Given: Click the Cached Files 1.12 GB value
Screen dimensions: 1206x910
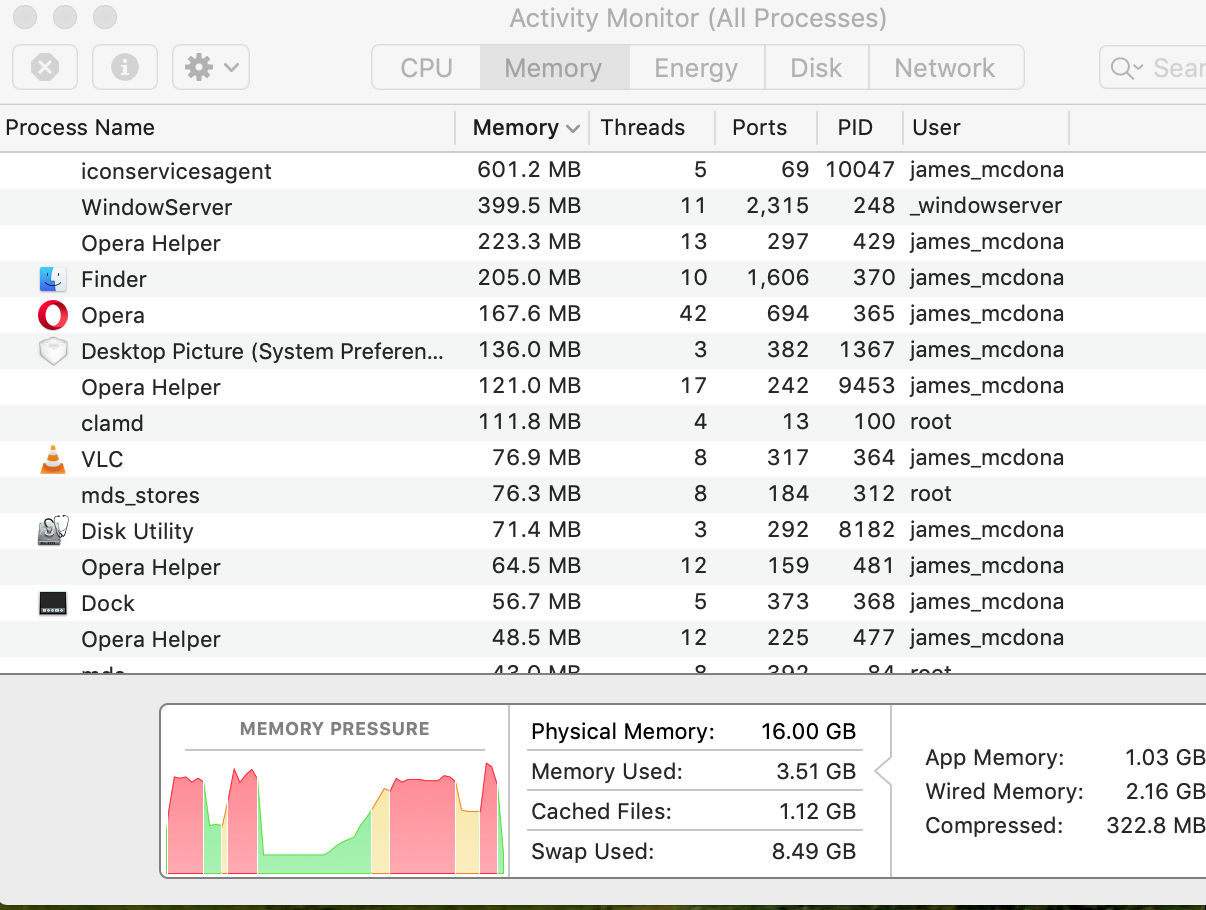Looking at the screenshot, I should tap(818, 812).
